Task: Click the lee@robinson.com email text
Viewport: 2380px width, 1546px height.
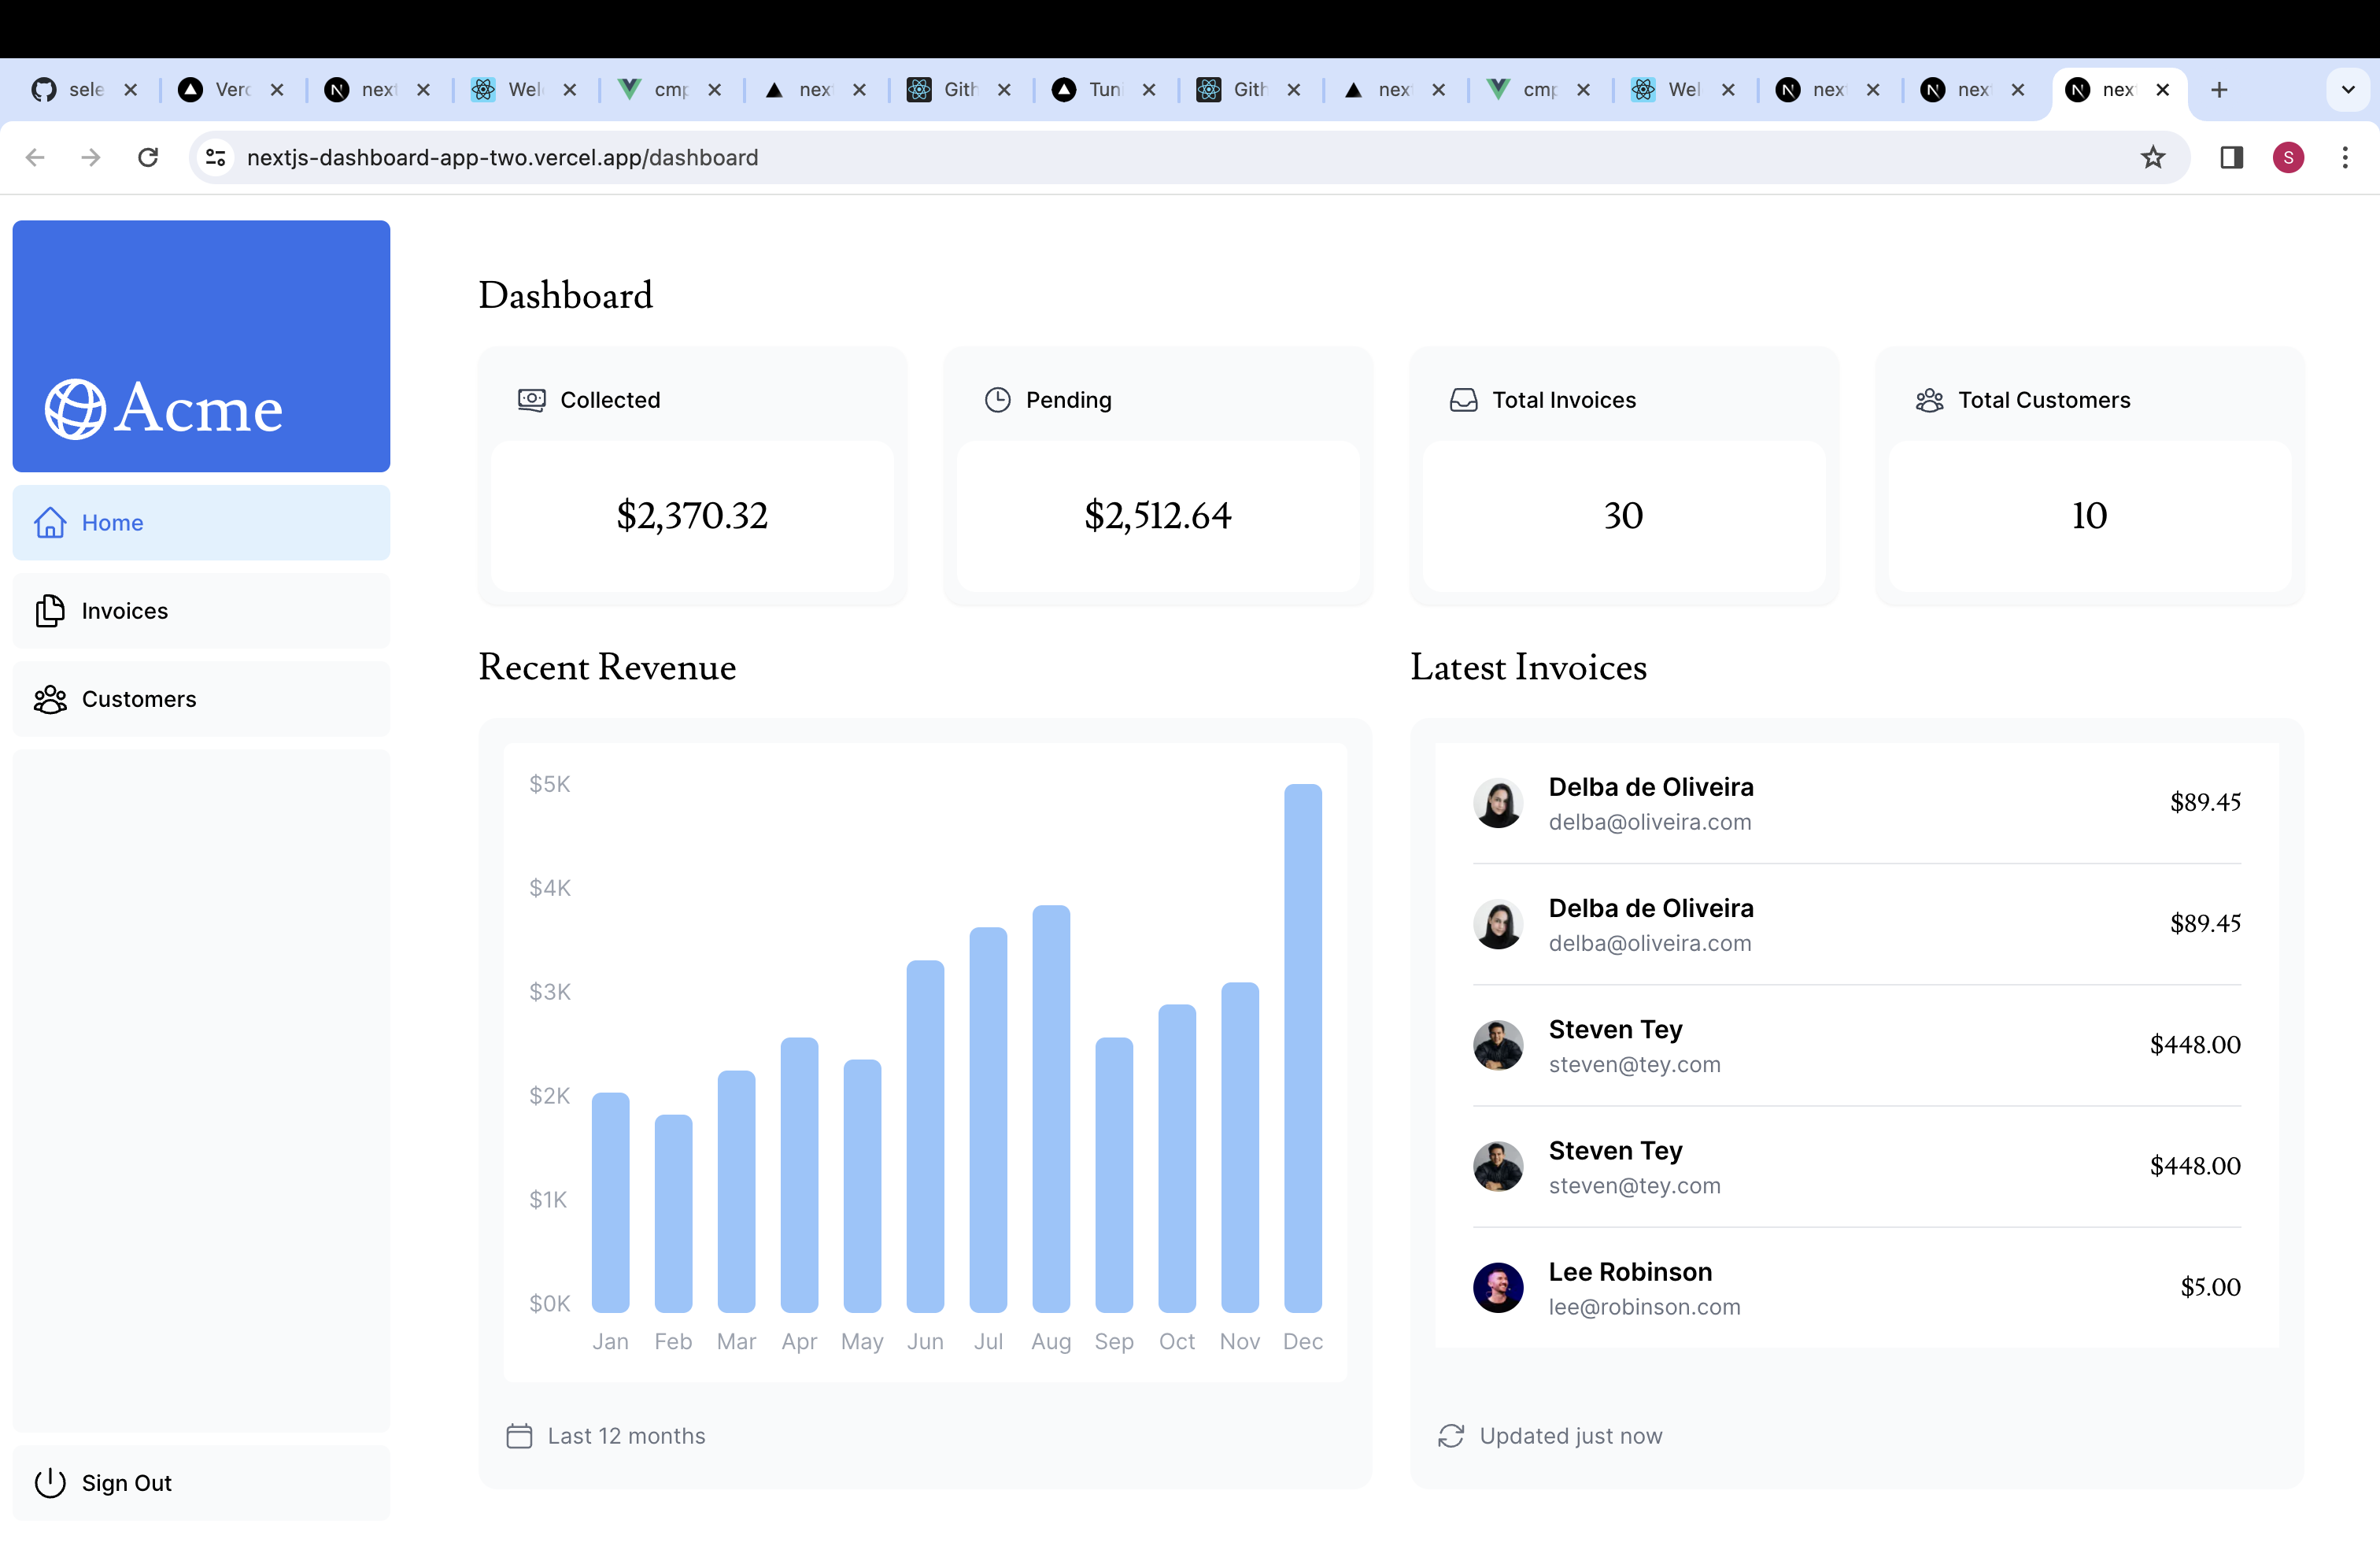Action: coord(1644,1307)
